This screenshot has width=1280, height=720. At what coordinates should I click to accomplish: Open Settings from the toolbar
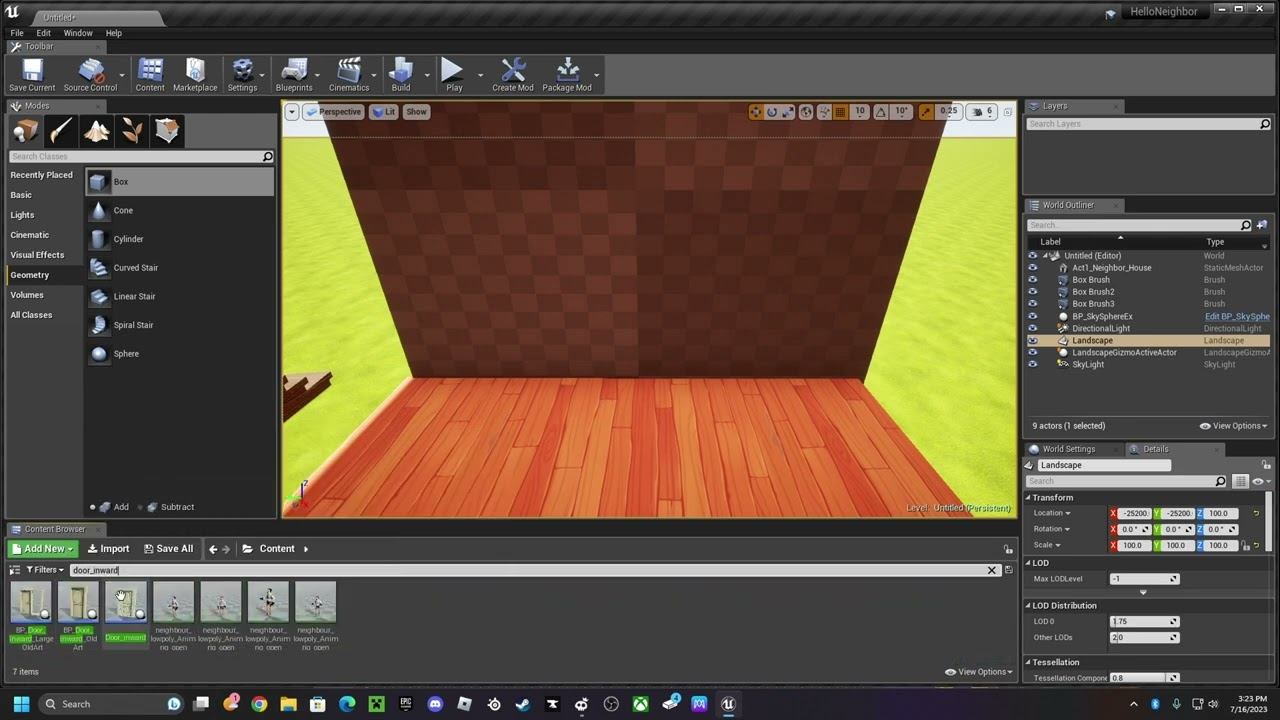[242, 75]
